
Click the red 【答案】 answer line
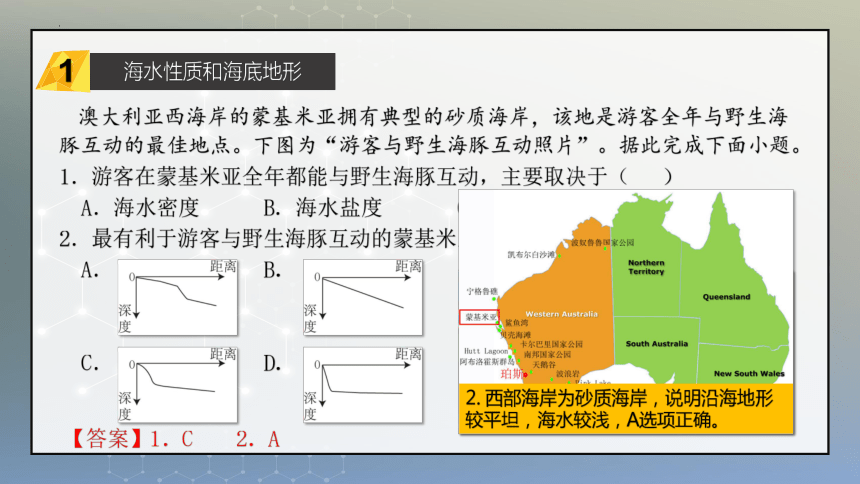[x=175, y=439]
